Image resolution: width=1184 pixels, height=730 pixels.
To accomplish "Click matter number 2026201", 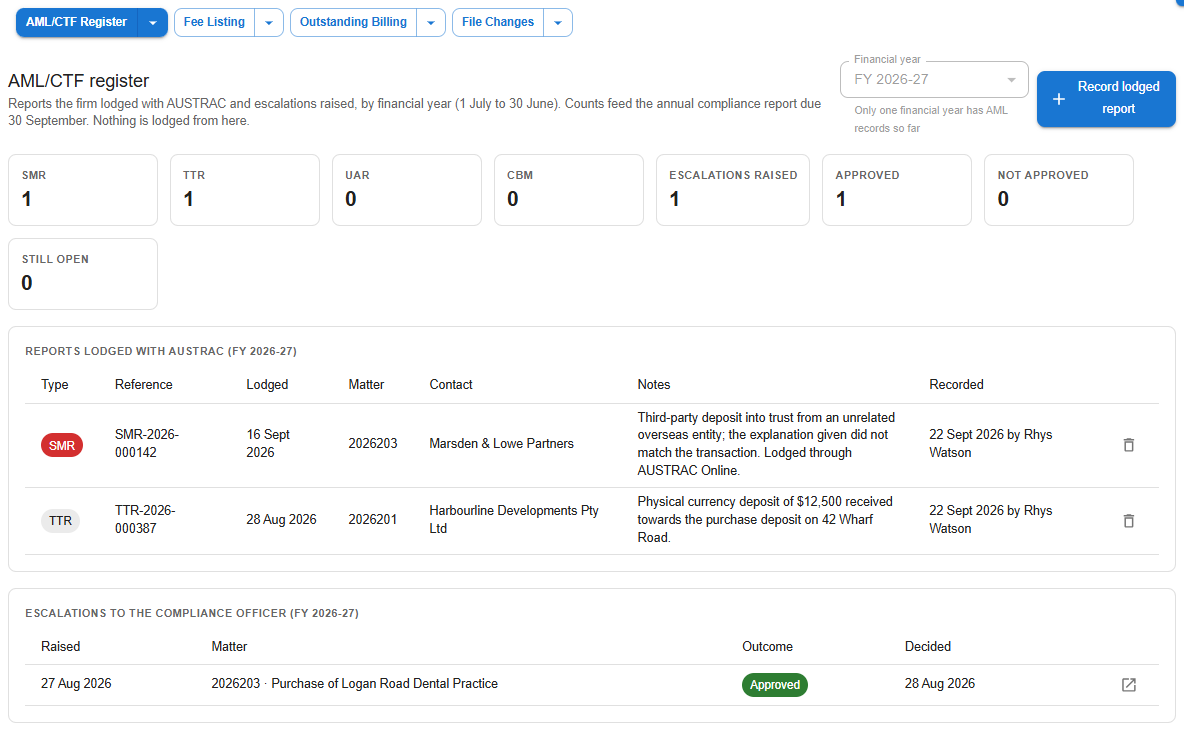I will [x=372, y=519].
